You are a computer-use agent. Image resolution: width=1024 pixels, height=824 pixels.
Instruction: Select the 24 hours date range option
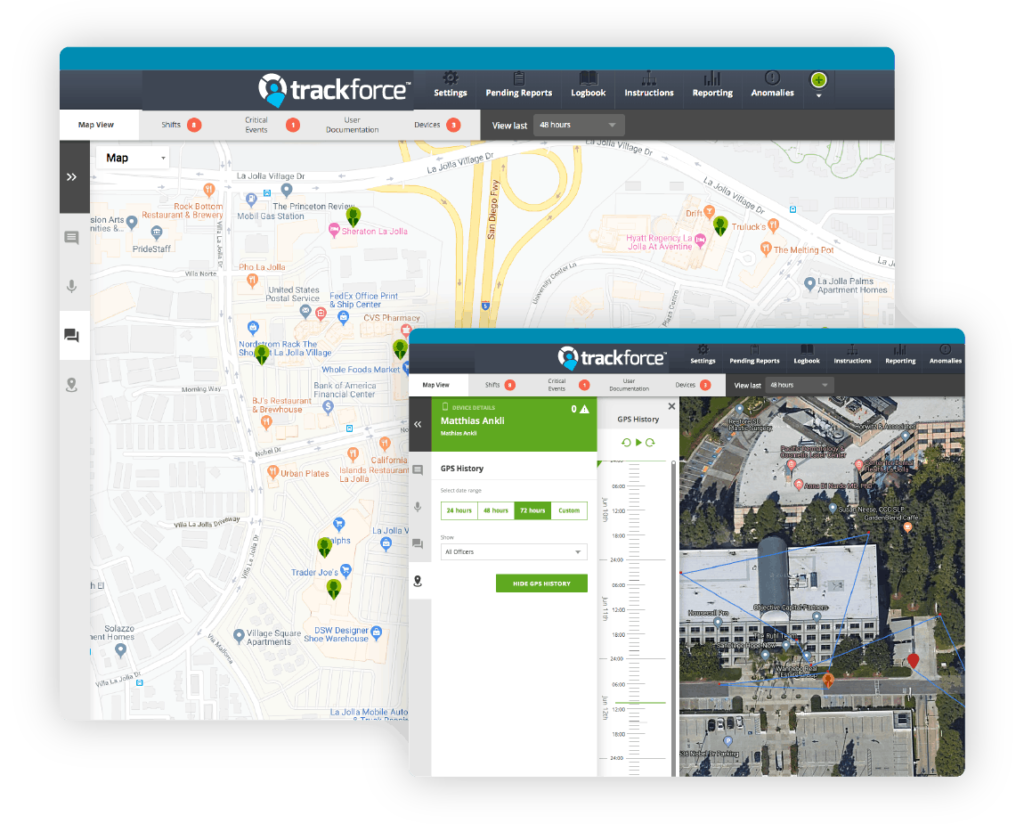[x=458, y=510]
